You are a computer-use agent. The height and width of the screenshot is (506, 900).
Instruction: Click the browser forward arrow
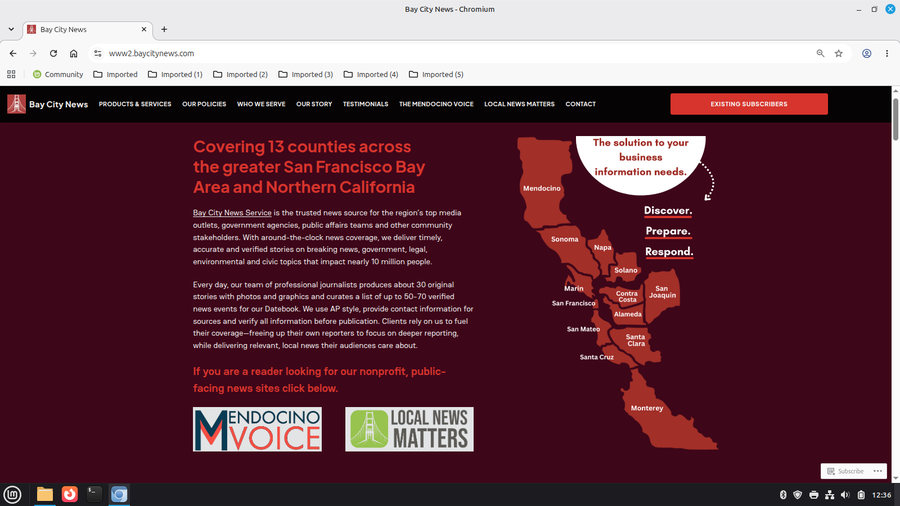33,53
